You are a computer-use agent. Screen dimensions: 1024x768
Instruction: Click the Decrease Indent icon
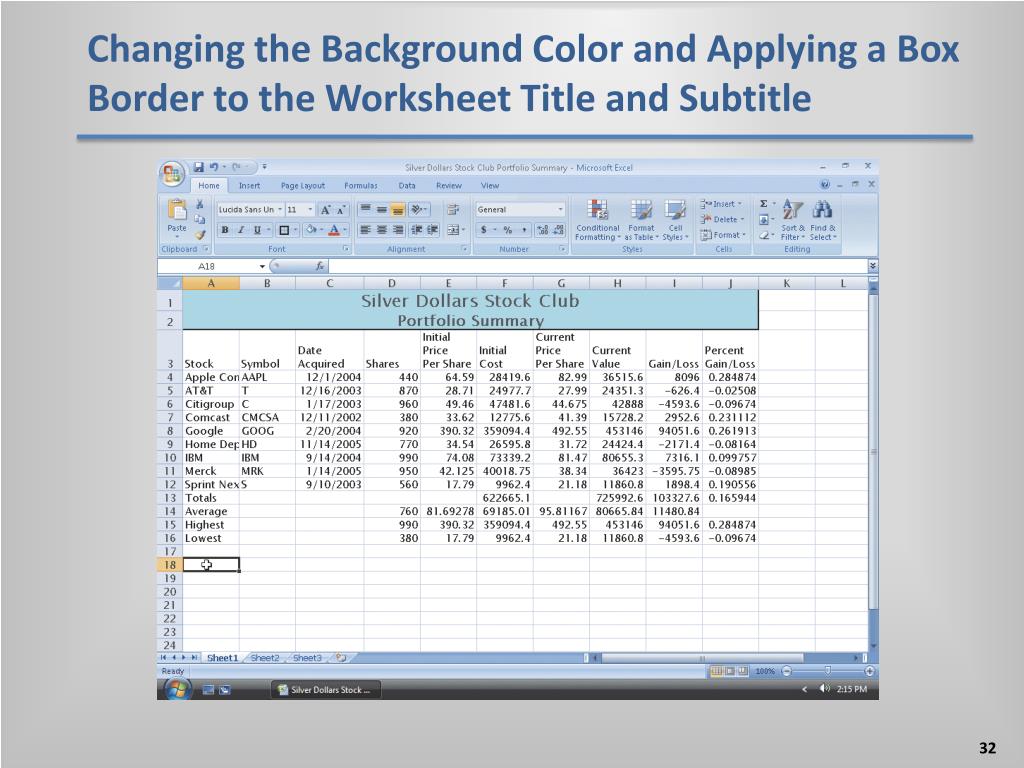[x=416, y=230]
